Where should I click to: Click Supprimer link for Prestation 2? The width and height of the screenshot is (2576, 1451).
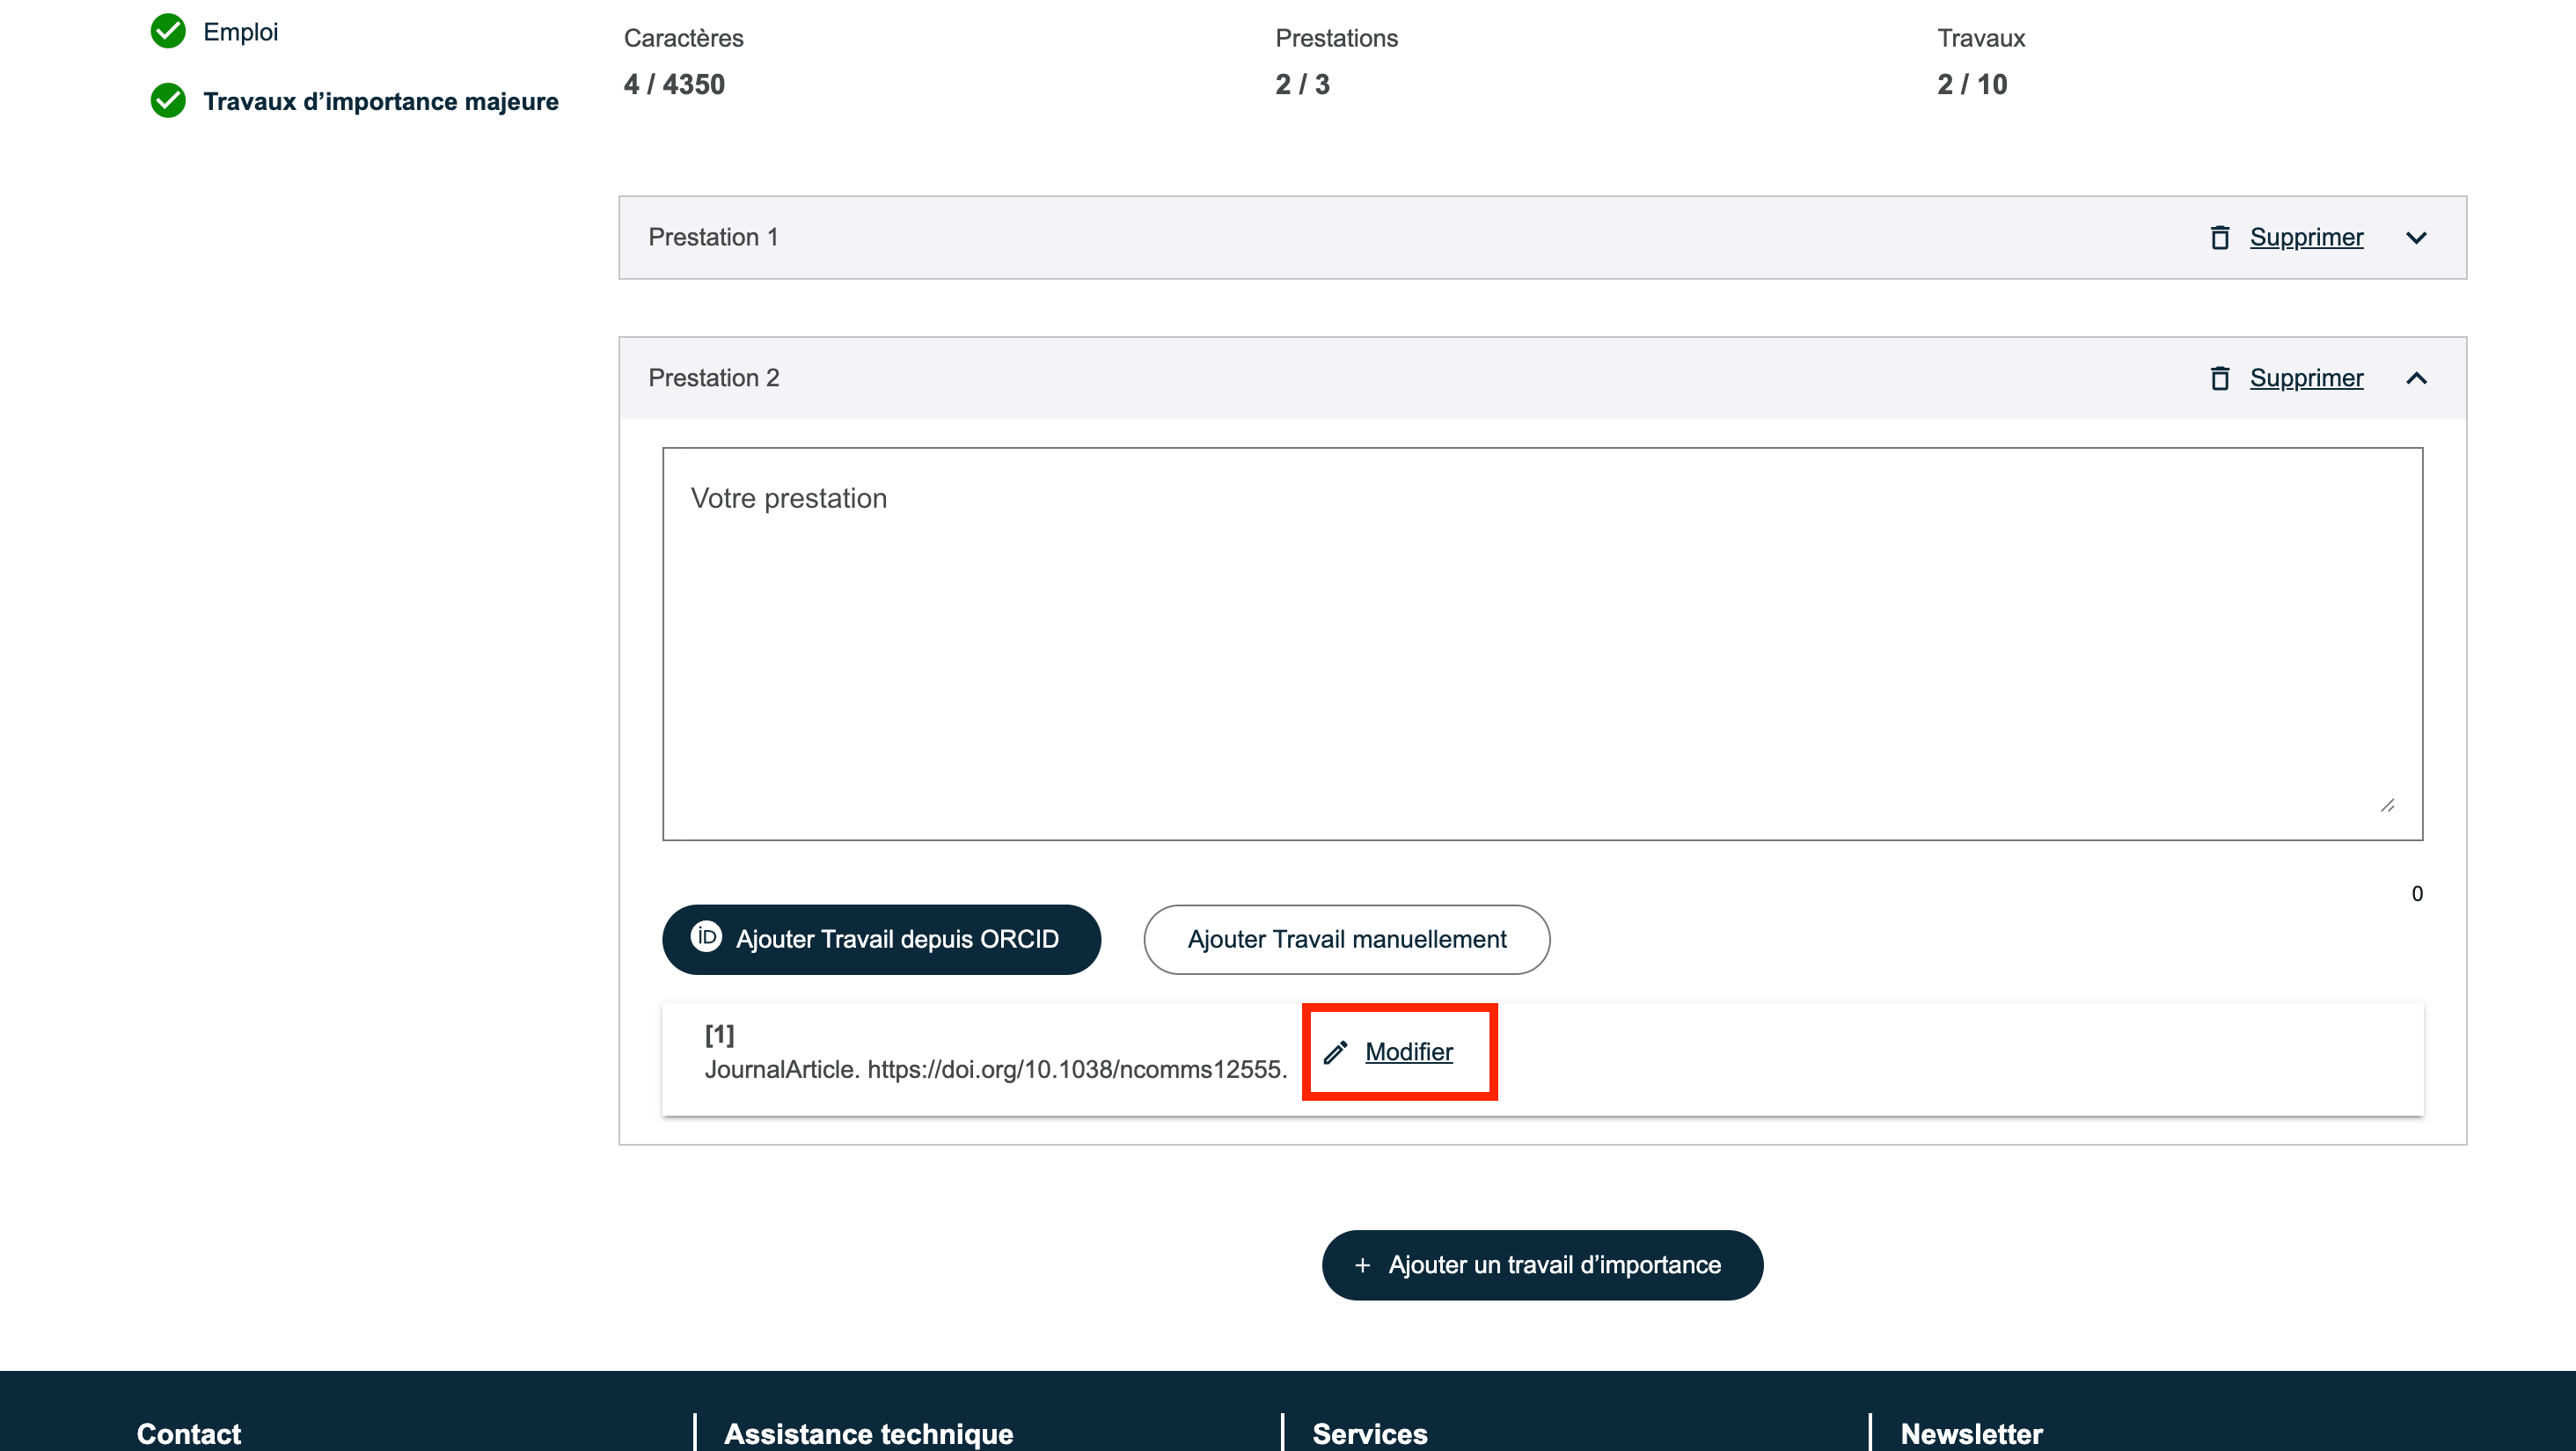click(x=2306, y=378)
